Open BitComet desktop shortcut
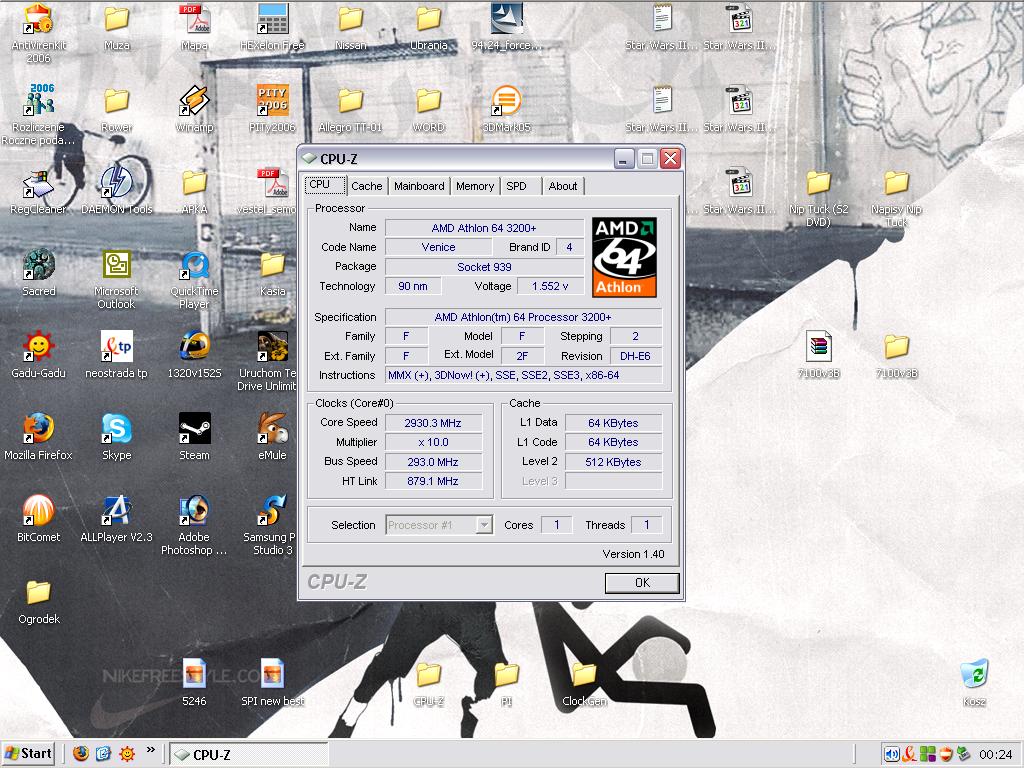Screen dimensions: 1024x768 pos(39,519)
